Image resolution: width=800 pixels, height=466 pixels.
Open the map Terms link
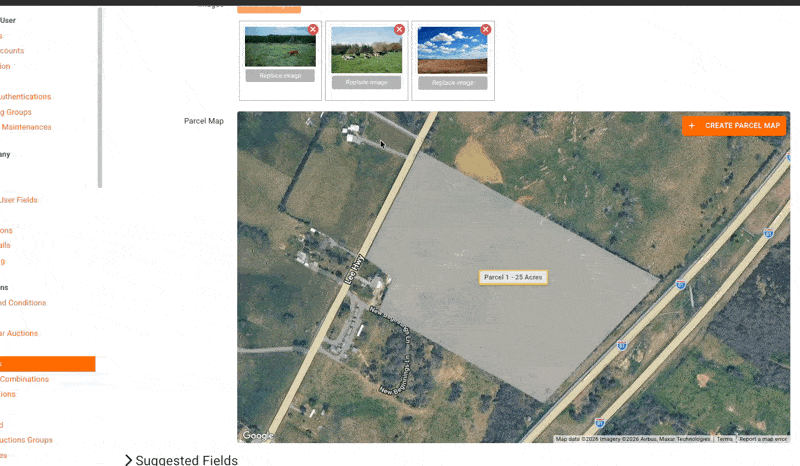click(724, 439)
